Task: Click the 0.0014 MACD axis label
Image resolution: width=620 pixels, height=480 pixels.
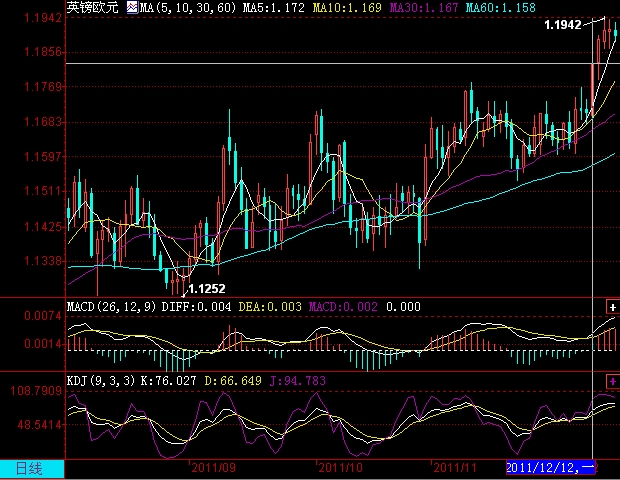Action: tap(43, 344)
